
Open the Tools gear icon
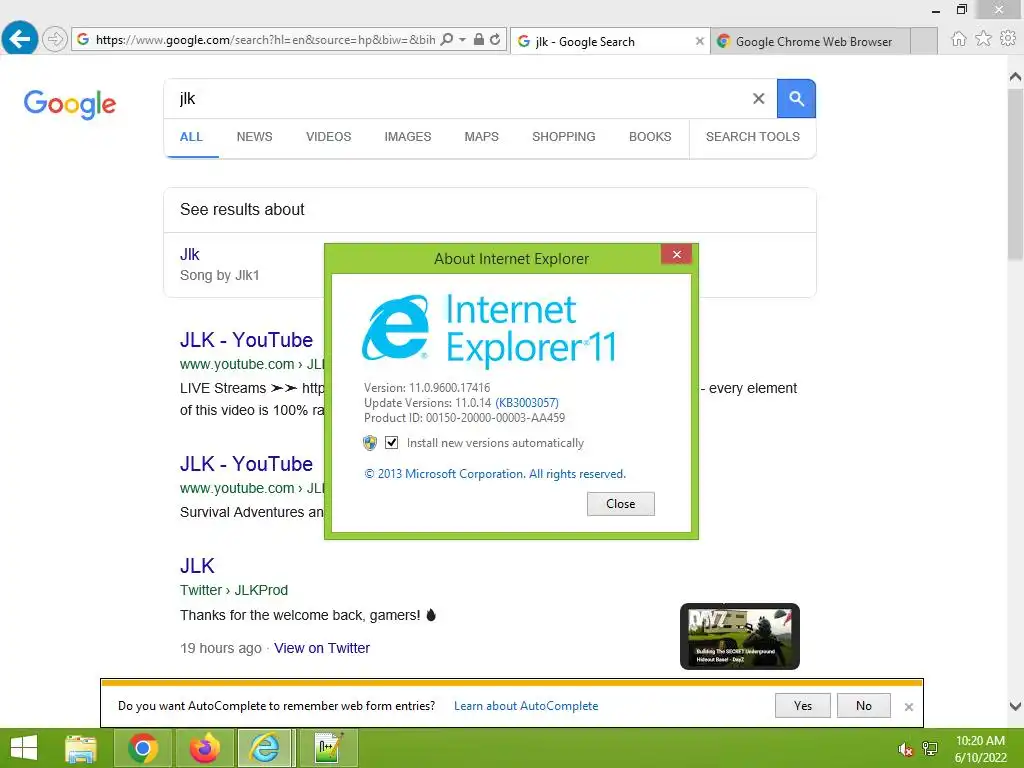1008,39
